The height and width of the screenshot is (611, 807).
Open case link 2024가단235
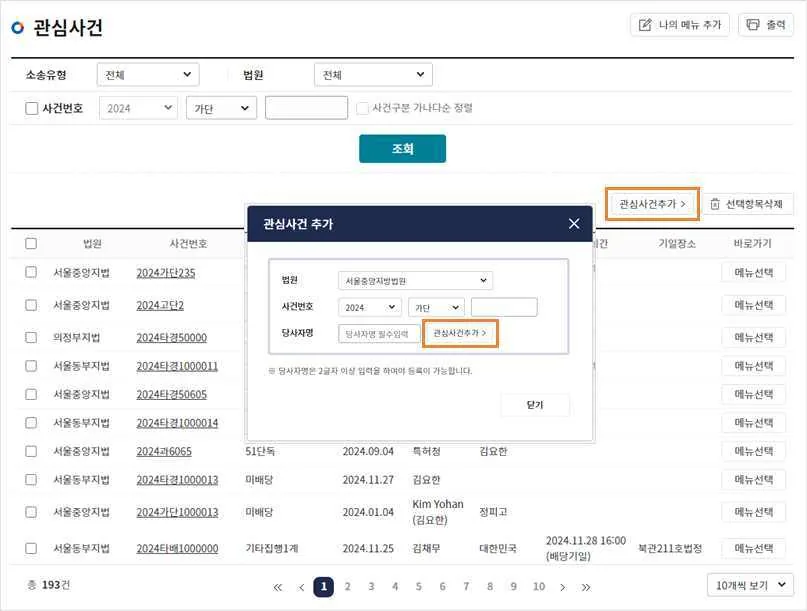[166, 273]
